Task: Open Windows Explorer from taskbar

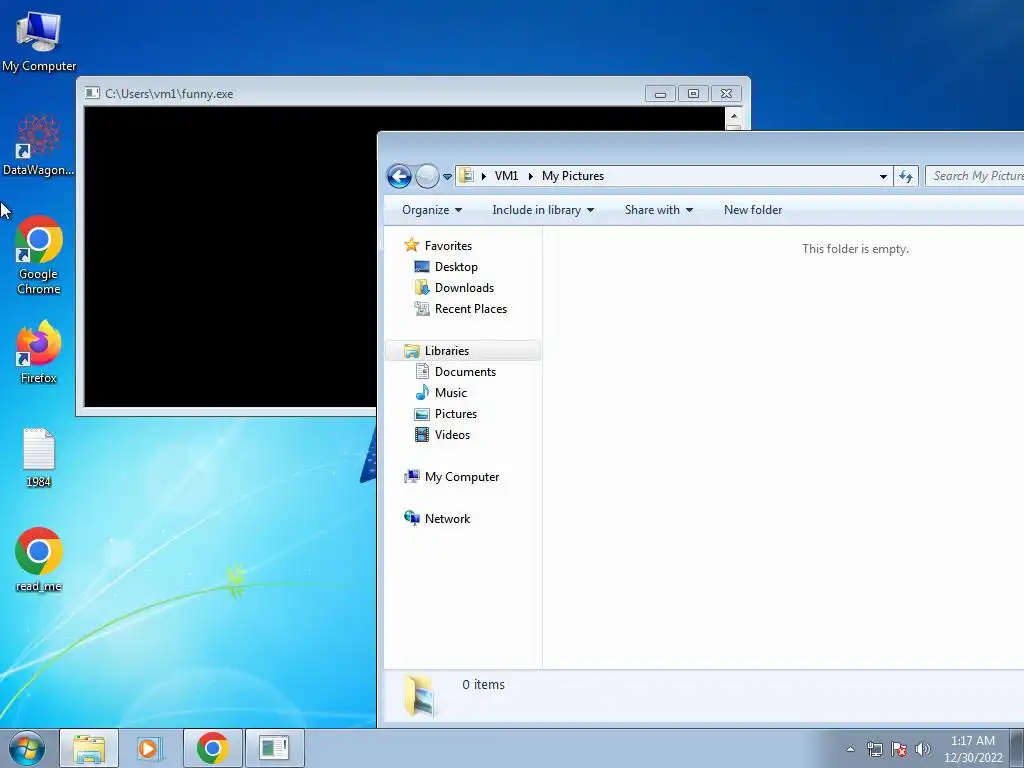Action: point(89,748)
